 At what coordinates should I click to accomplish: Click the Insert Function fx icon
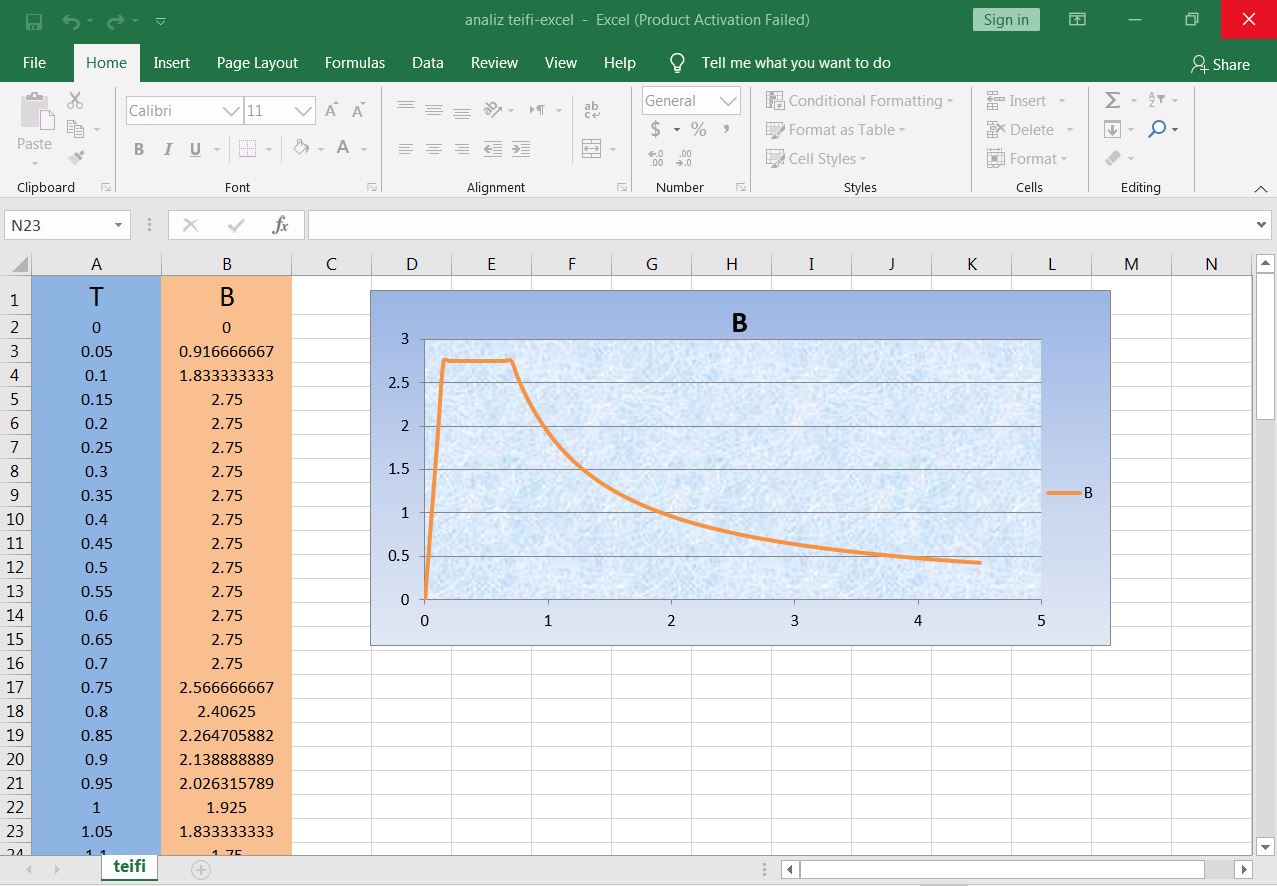[x=281, y=225]
